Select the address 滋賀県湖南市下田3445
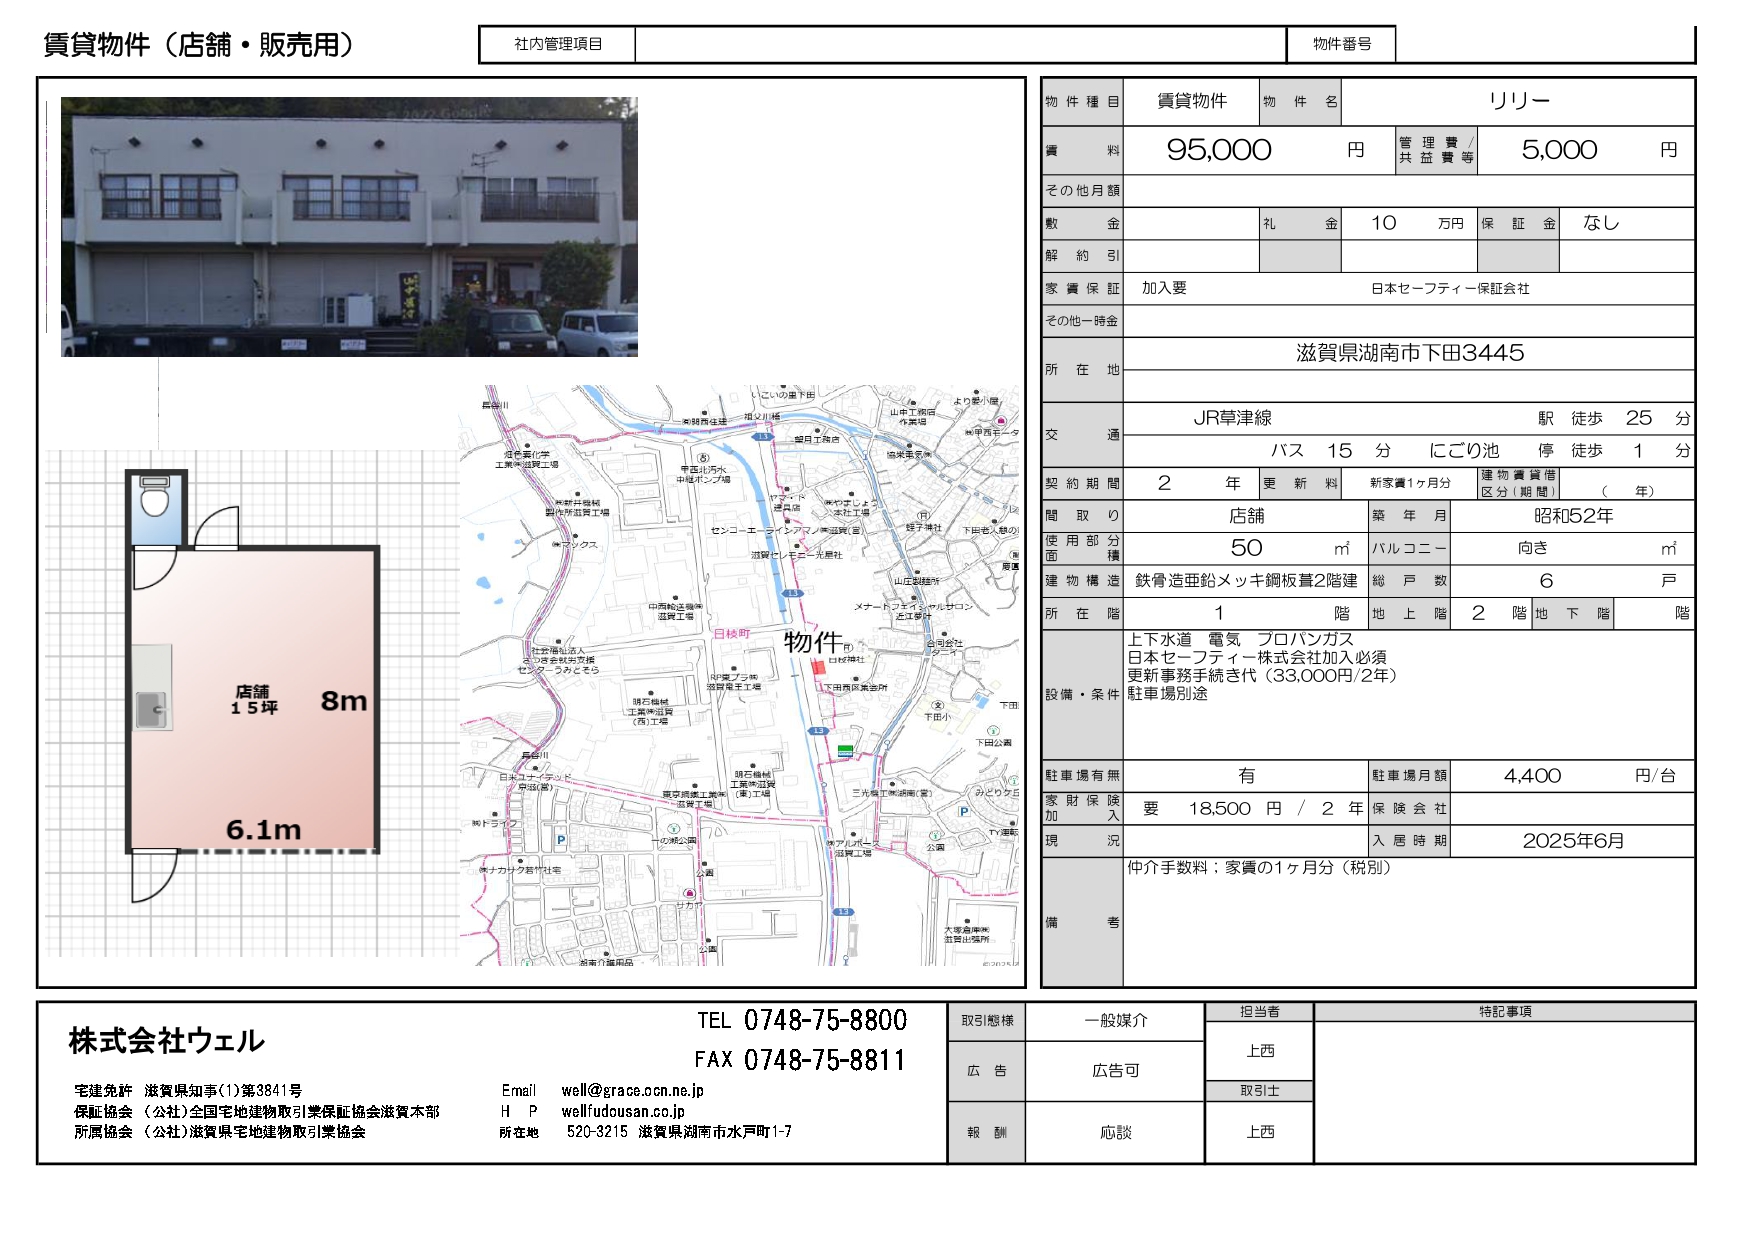The width and height of the screenshot is (1754, 1240). 1409,353
